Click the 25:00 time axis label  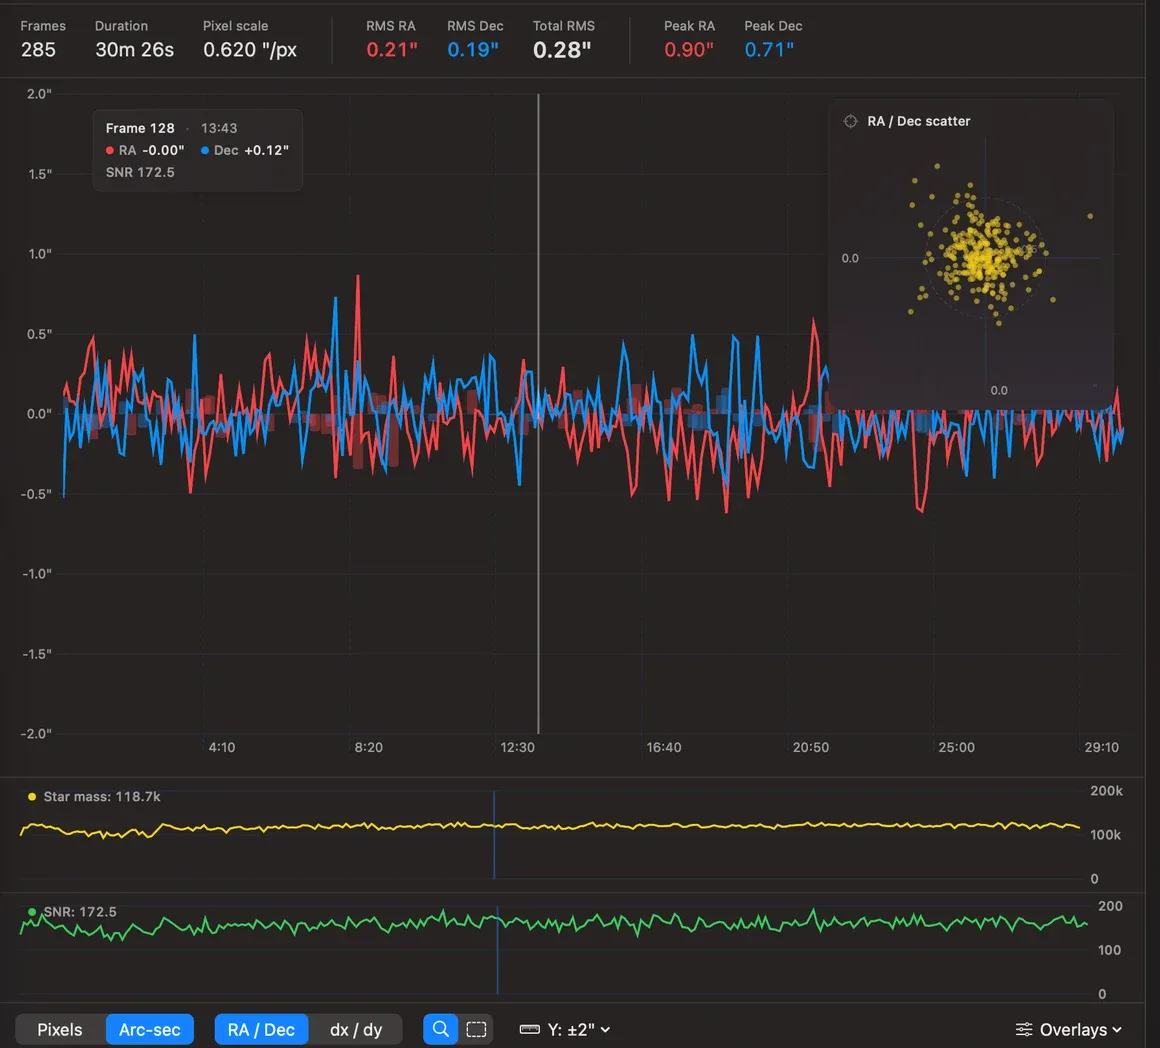pyautogui.click(x=957, y=748)
